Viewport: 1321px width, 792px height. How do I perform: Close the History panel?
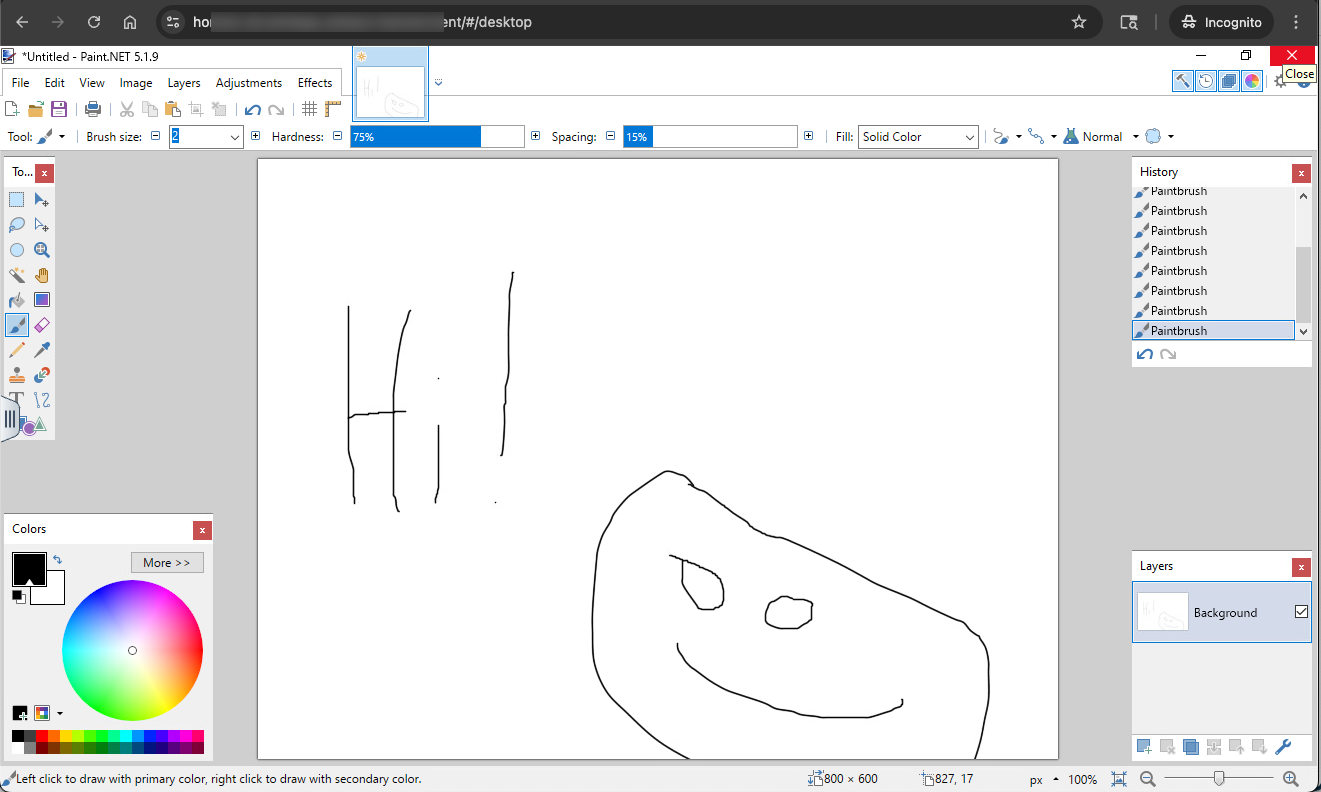[1301, 173]
